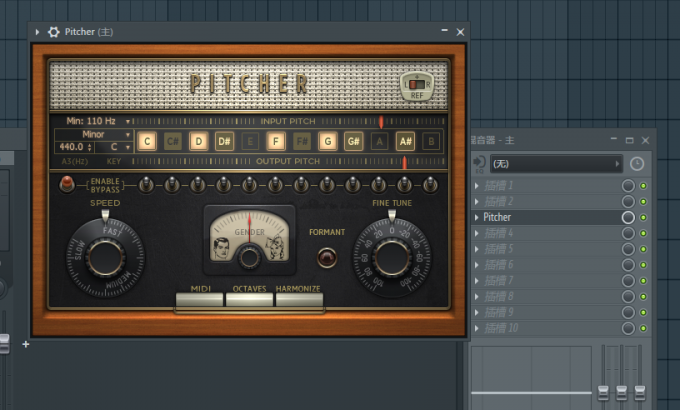The height and width of the screenshot is (410, 680).
Task: Toggle the G note button
Action: (x=328, y=141)
